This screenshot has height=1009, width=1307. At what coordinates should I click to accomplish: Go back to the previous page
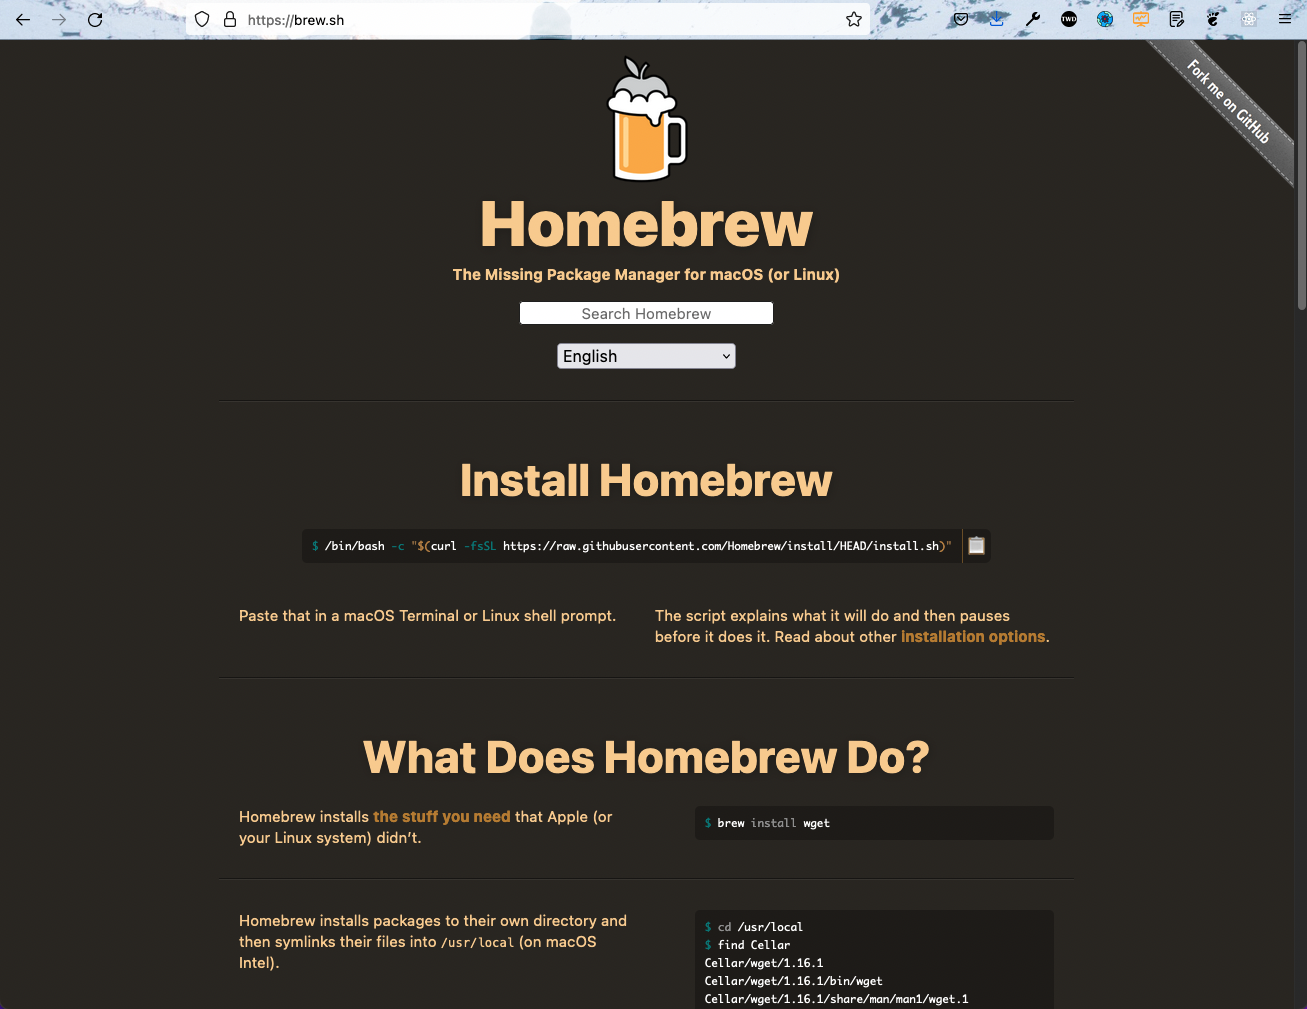point(23,19)
